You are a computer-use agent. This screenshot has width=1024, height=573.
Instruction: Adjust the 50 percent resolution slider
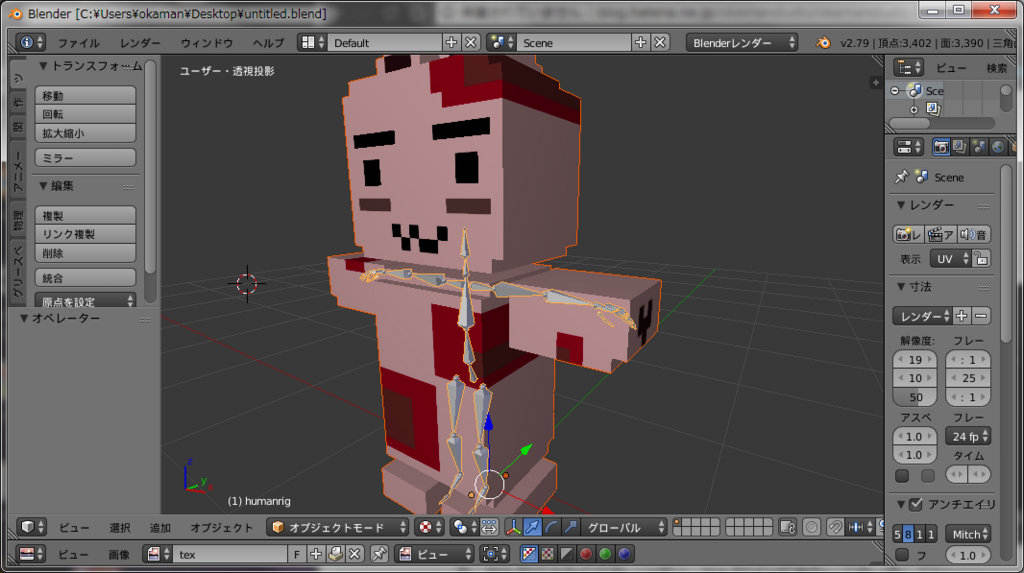click(915, 397)
